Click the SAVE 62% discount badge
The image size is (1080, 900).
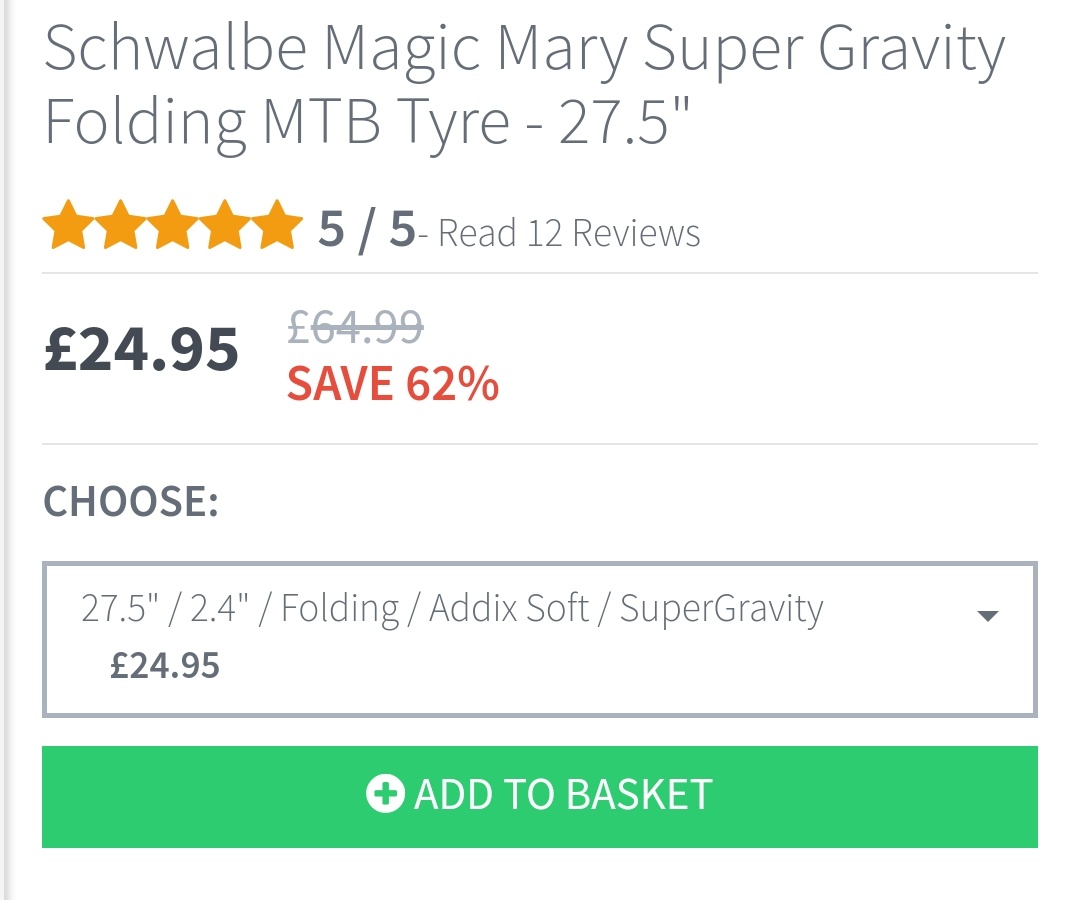(393, 383)
